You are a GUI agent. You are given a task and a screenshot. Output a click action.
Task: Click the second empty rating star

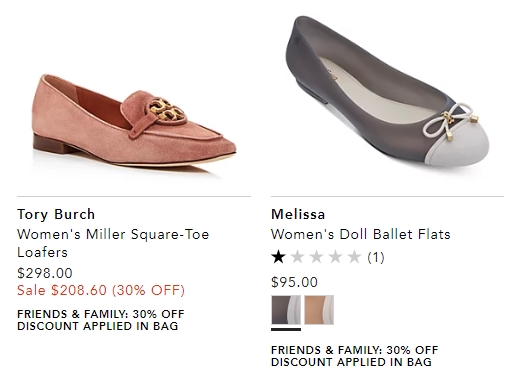coord(297,257)
